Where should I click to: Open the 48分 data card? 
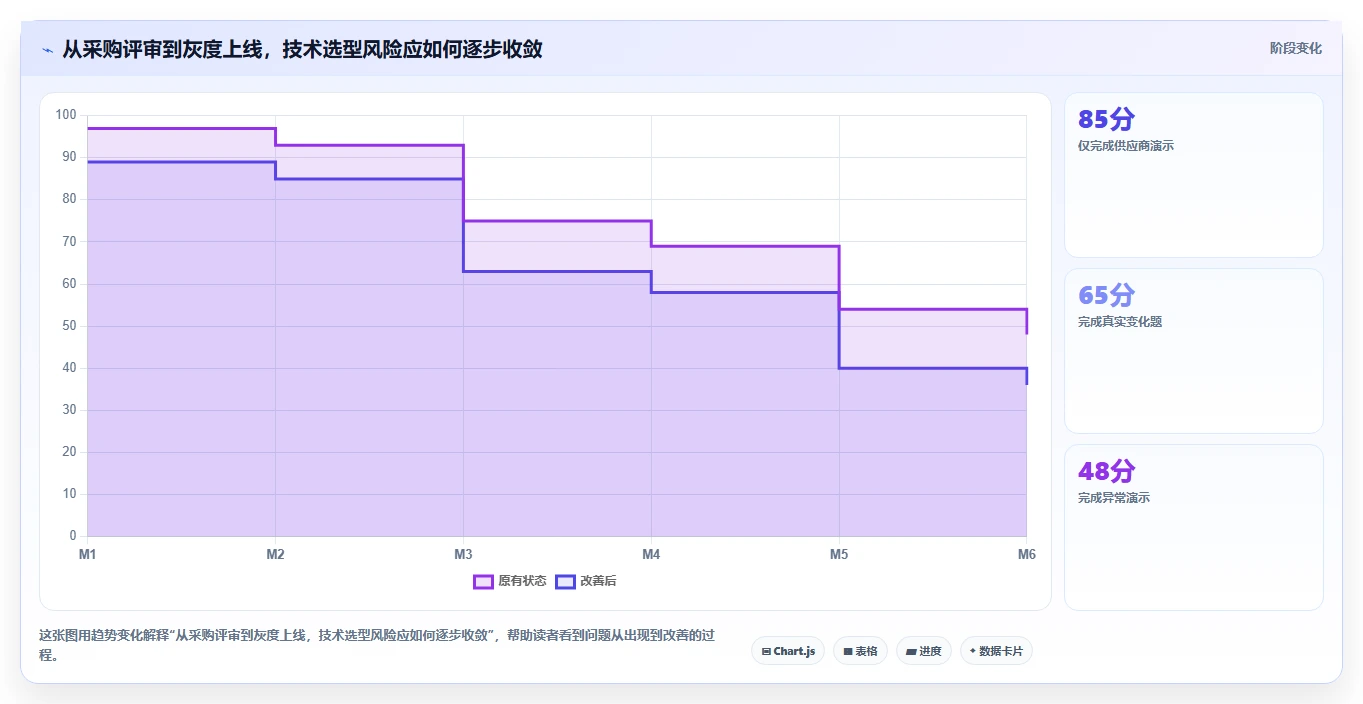[x=1194, y=527]
